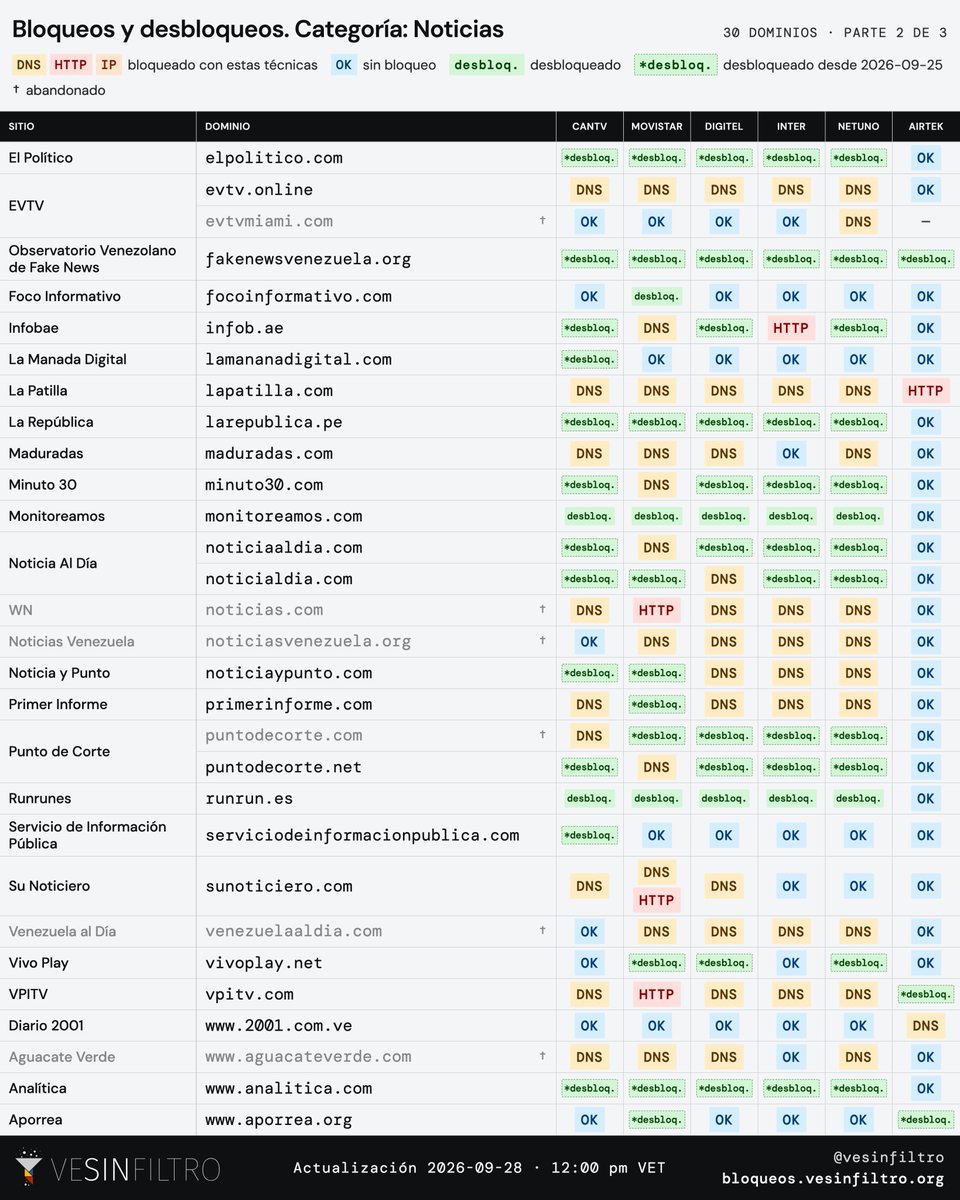
Task: Click the noticiaypunto.com domain
Action: point(289,673)
